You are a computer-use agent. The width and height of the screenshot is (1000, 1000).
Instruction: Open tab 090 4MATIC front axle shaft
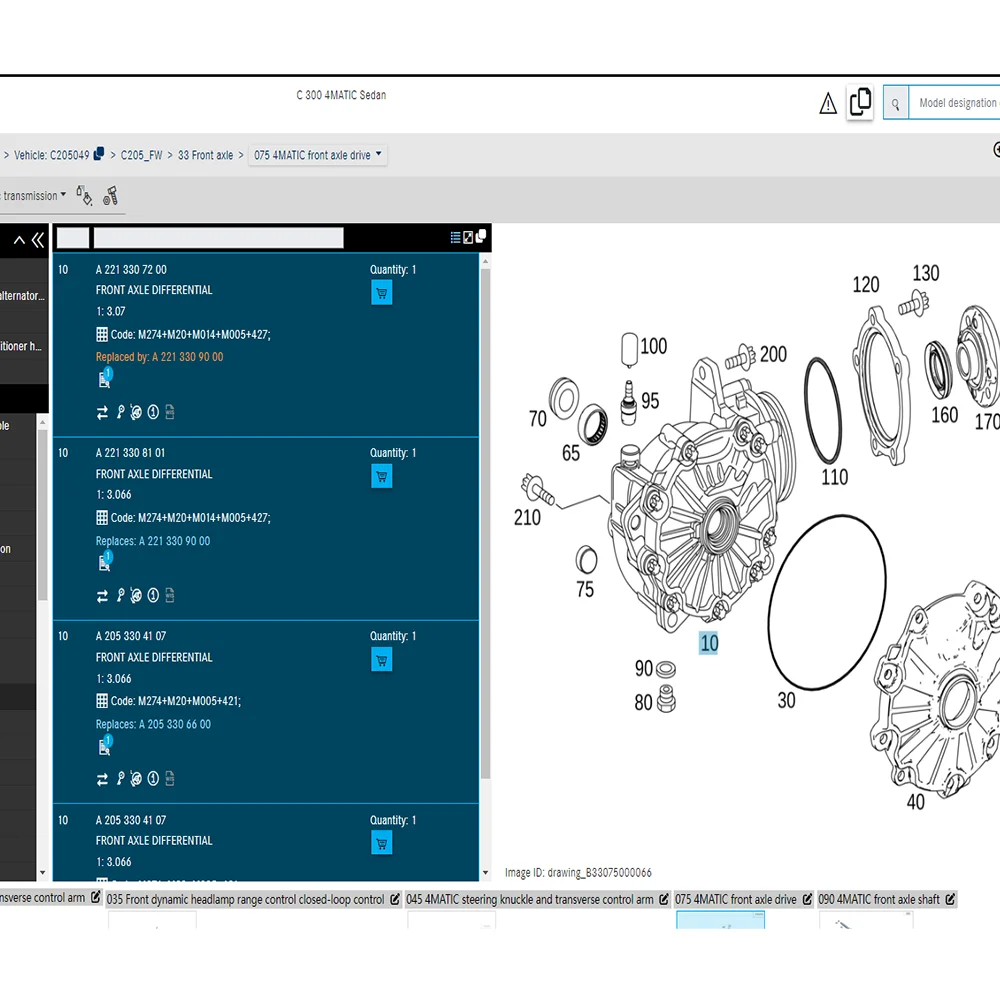[x=879, y=899]
